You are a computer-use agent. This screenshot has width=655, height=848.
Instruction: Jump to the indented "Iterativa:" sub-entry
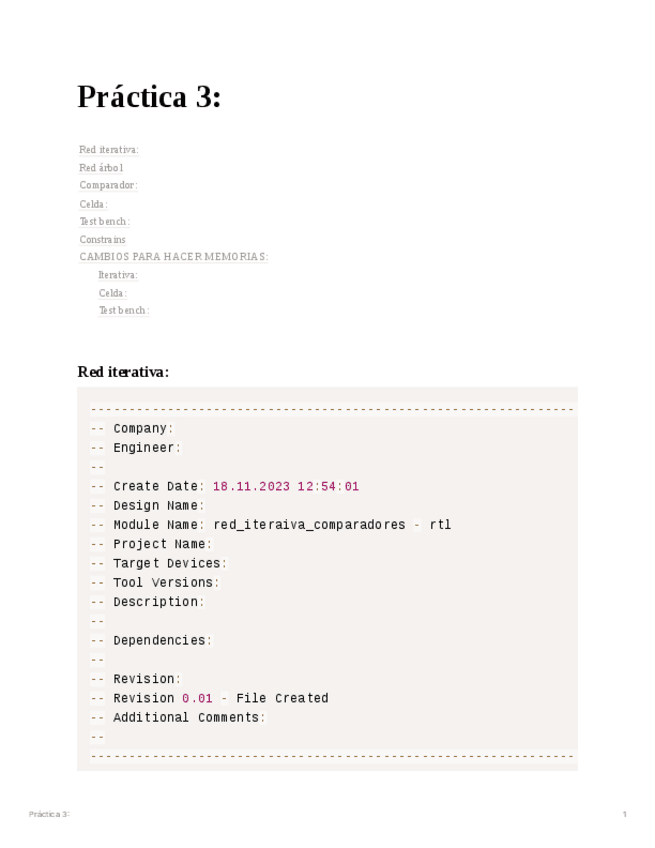[118, 275]
